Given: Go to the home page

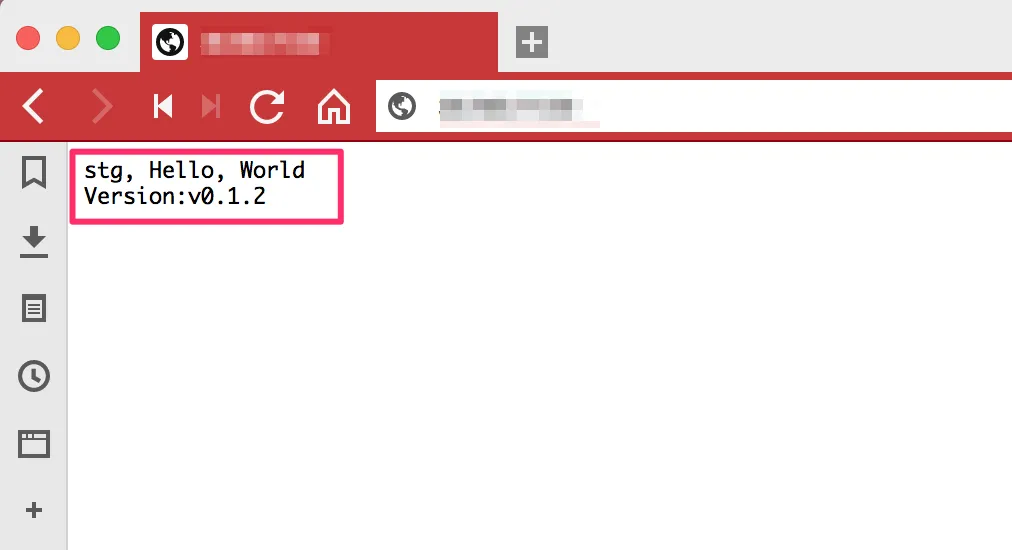Looking at the screenshot, I should click(x=334, y=107).
